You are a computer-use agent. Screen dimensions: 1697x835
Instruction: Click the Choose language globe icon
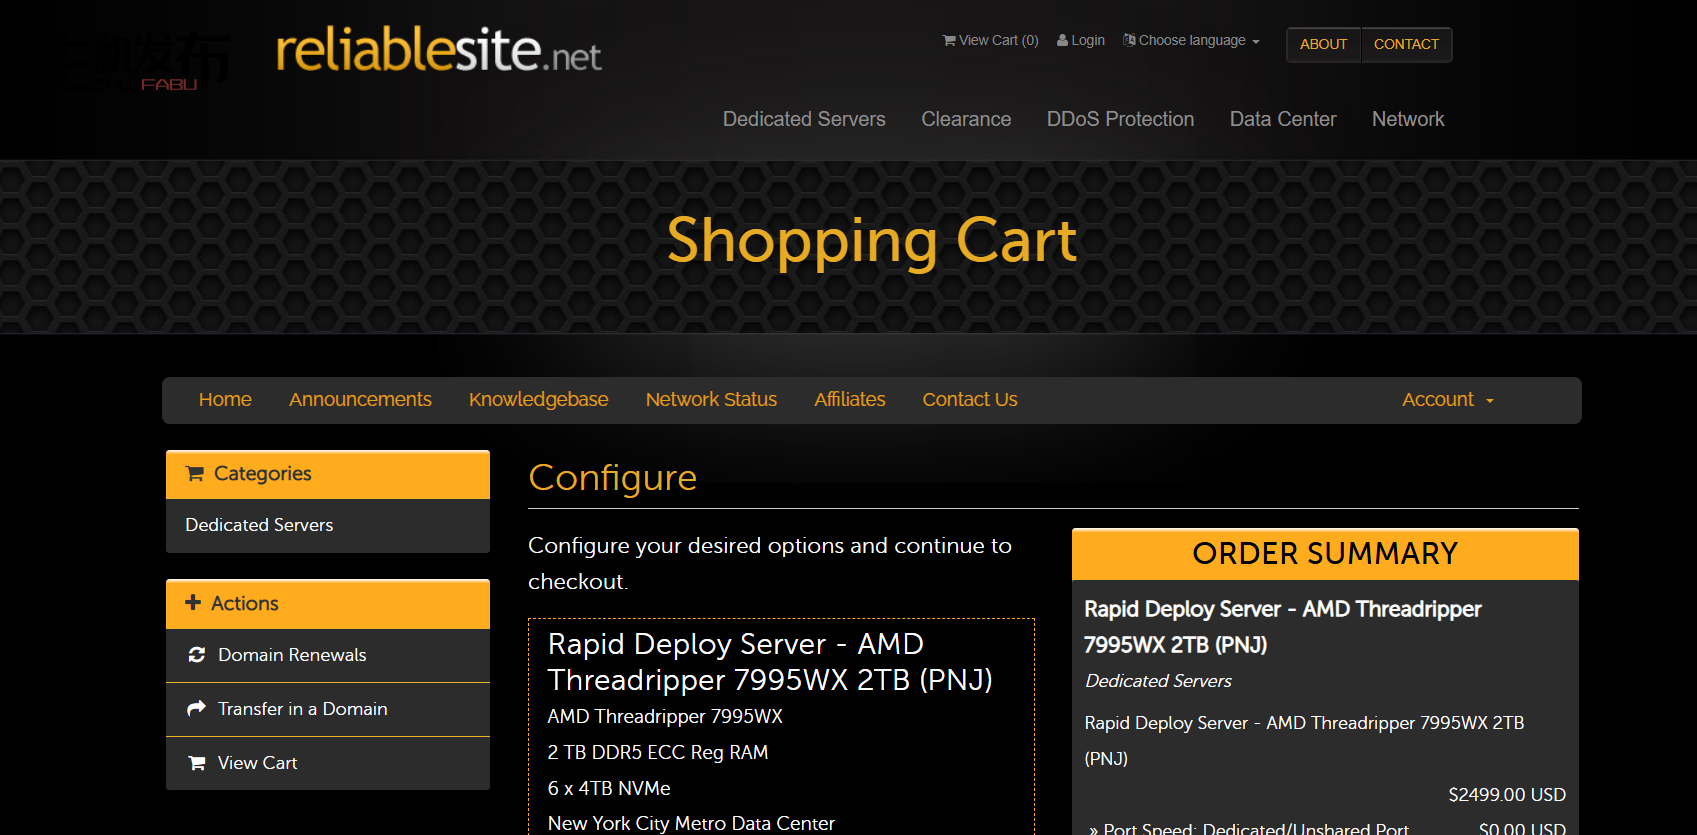pos(1129,41)
